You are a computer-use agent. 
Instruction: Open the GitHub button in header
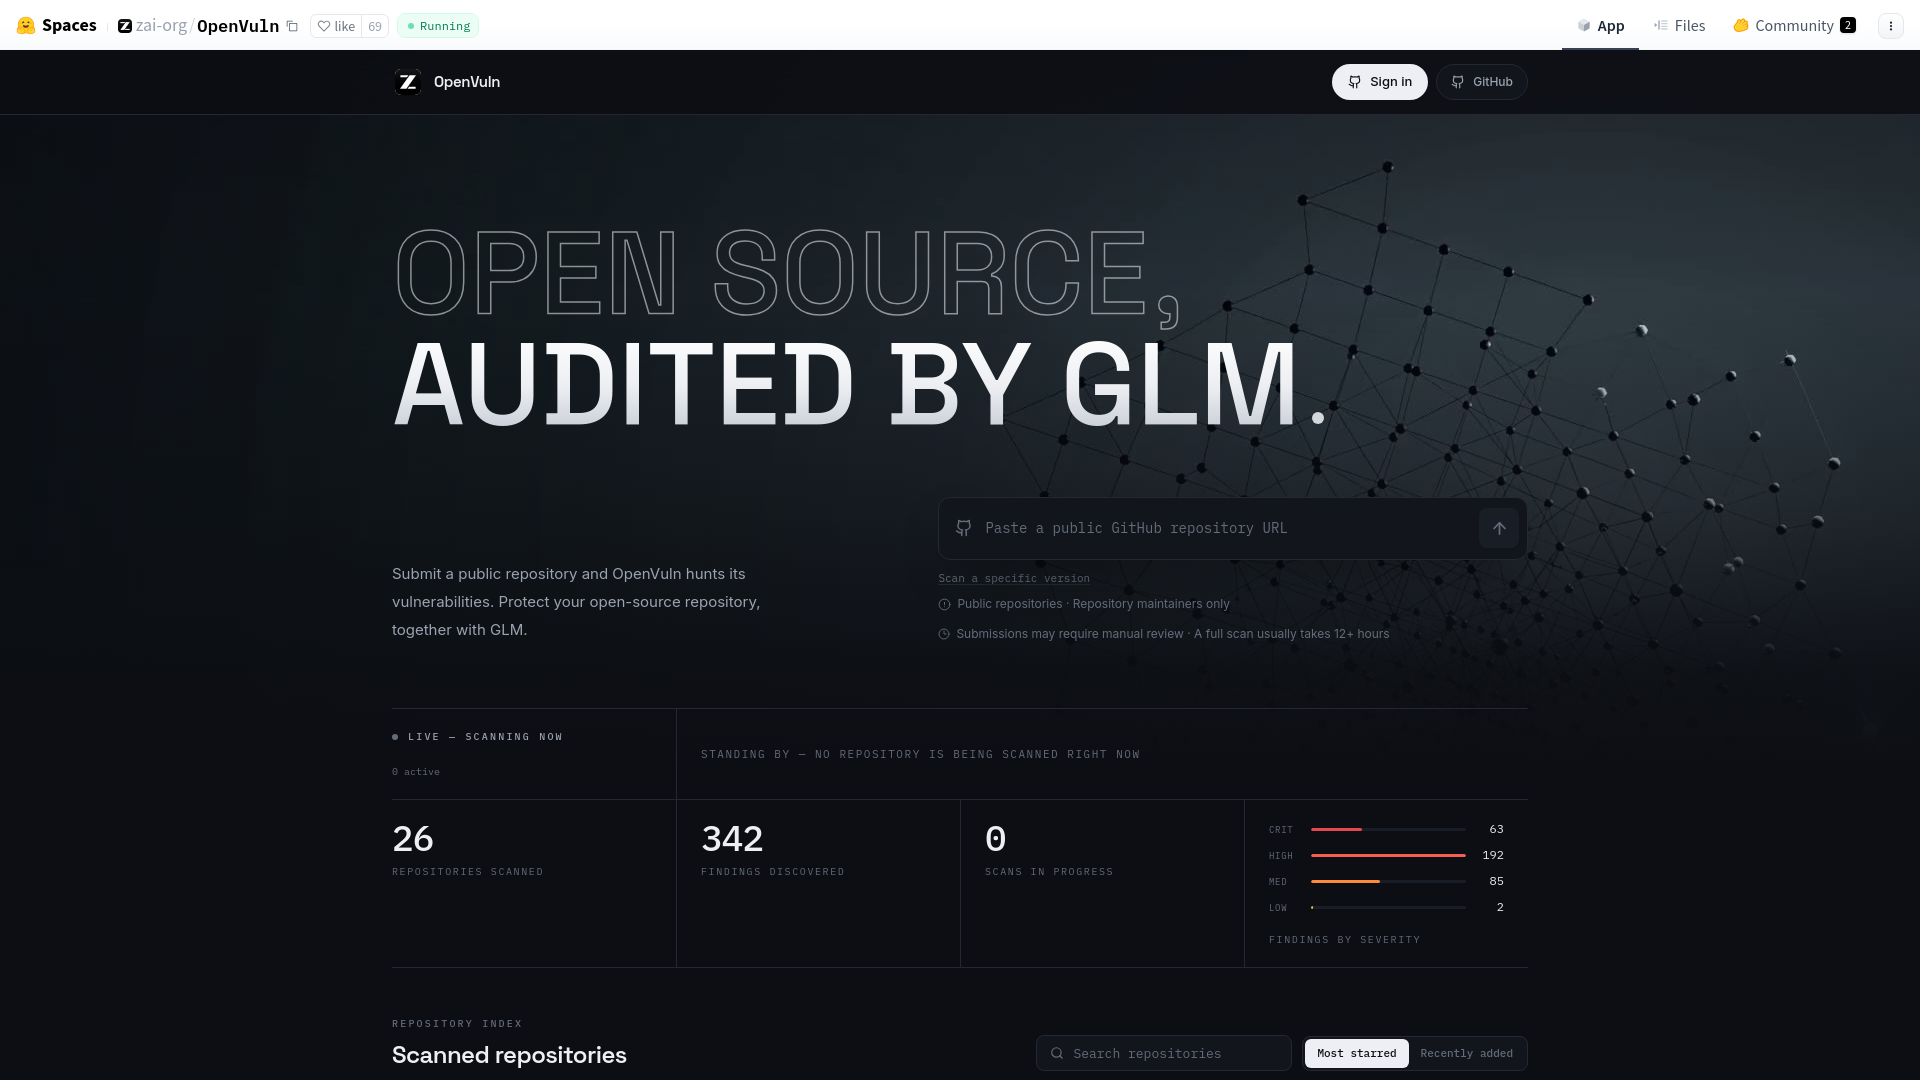click(1481, 82)
